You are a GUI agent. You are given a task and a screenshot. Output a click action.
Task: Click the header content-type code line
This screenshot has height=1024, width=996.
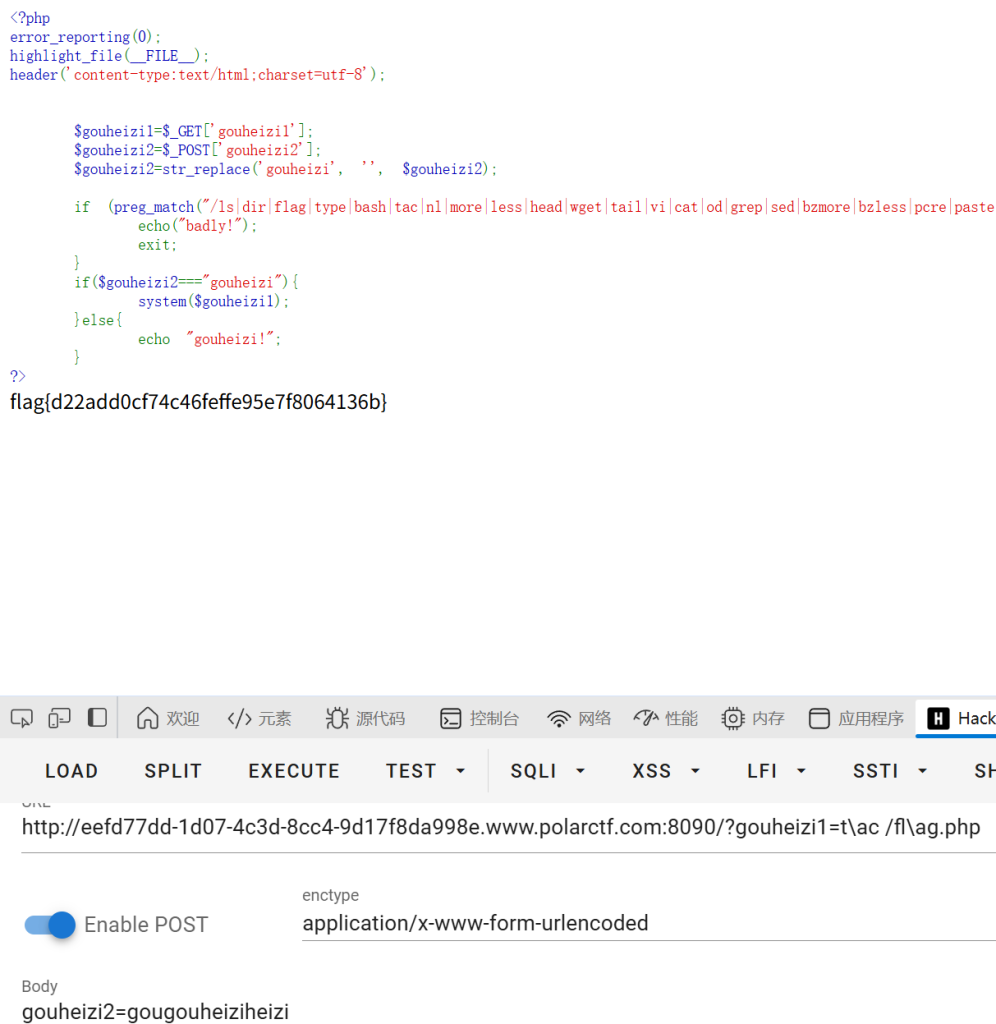tap(197, 75)
